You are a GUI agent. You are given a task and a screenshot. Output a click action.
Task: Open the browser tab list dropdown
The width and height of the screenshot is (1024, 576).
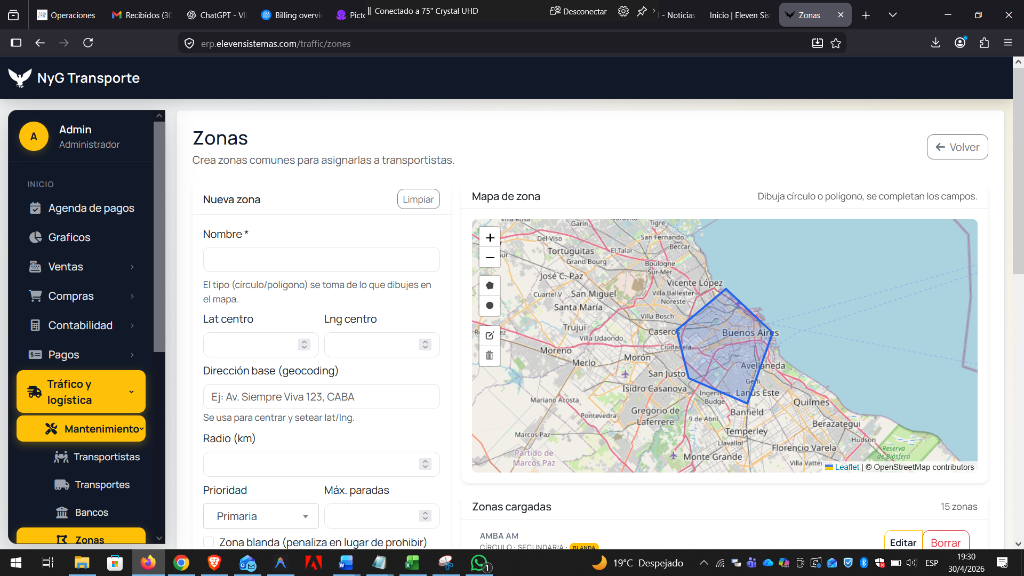893,14
